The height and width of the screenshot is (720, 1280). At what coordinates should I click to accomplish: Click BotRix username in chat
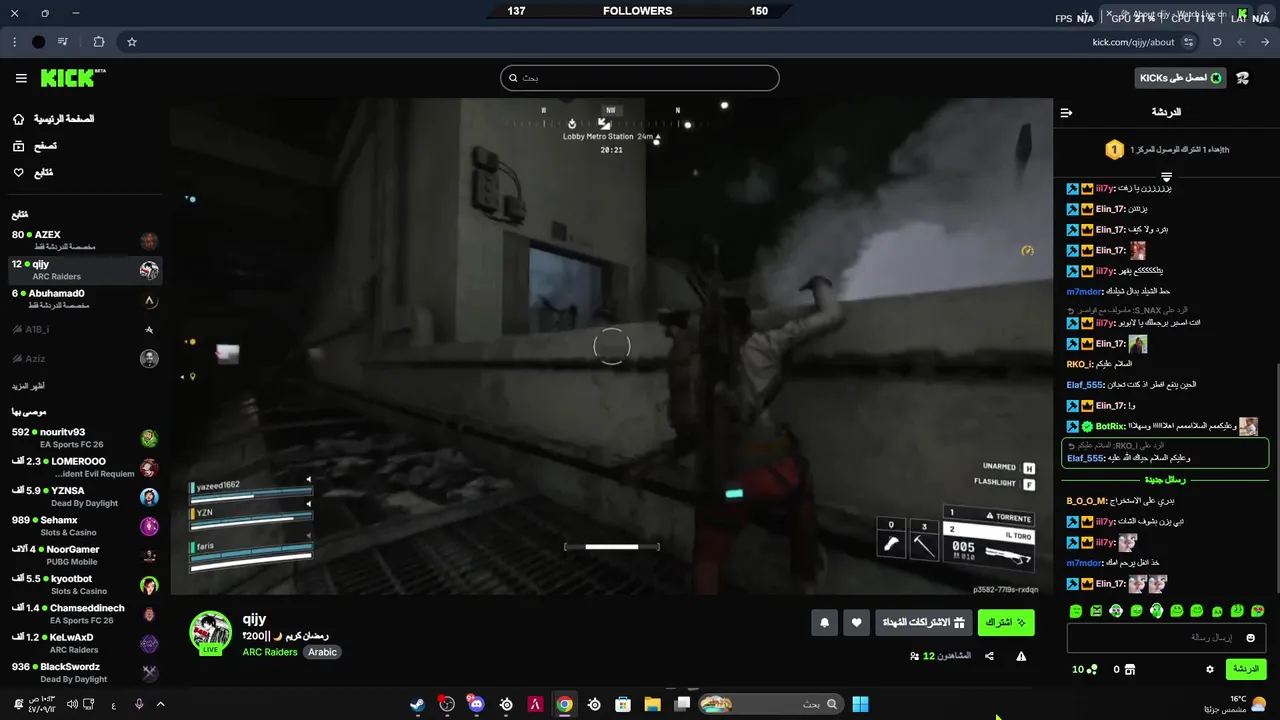click(1111, 427)
